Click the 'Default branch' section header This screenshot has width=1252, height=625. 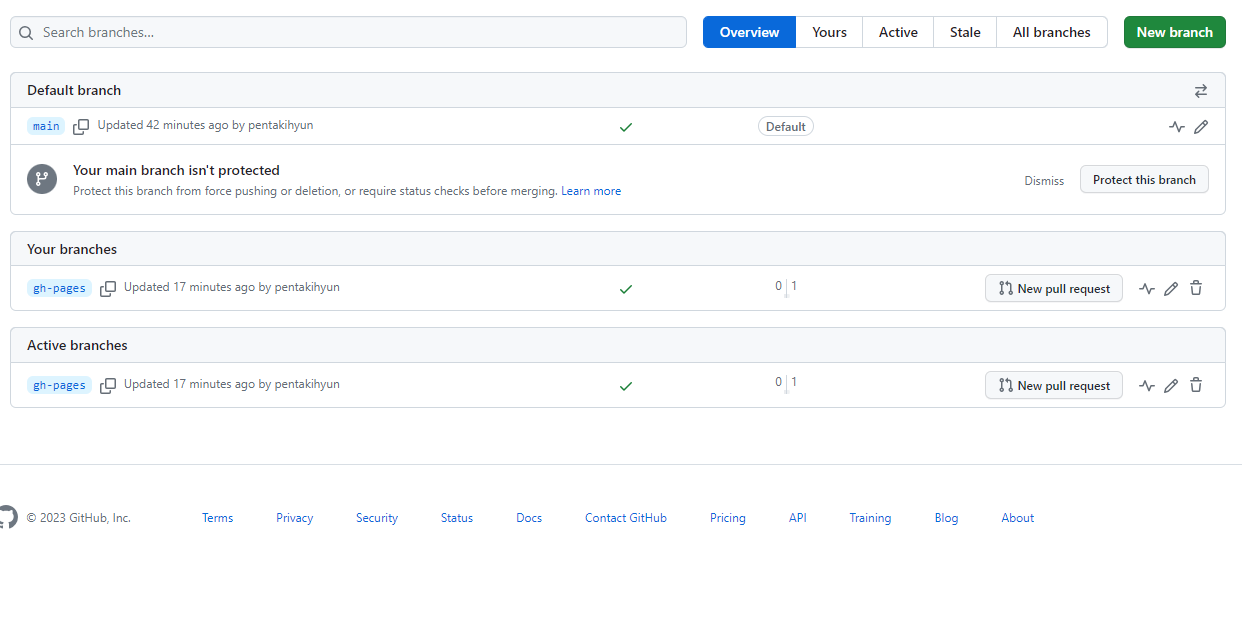(74, 90)
